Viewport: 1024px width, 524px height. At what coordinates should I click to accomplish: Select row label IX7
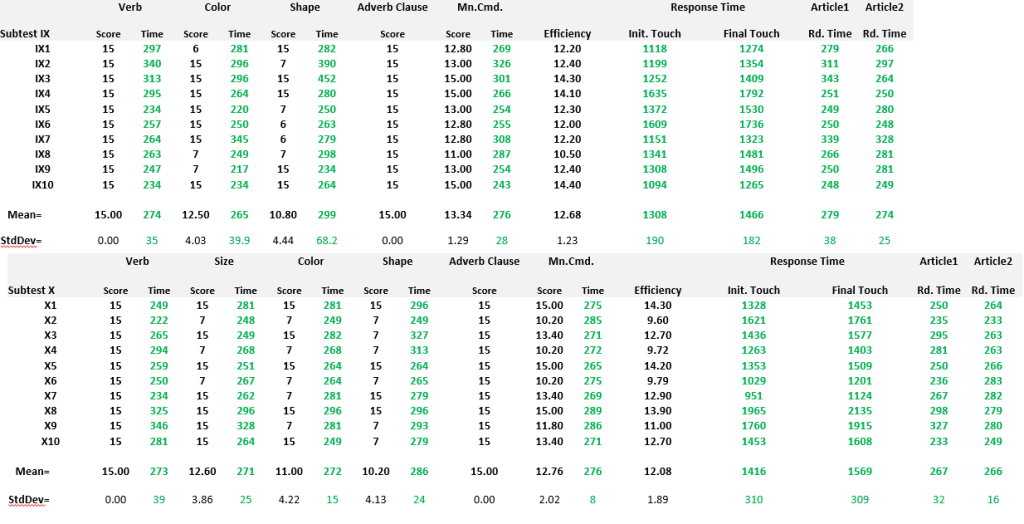(x=42, y=139)
